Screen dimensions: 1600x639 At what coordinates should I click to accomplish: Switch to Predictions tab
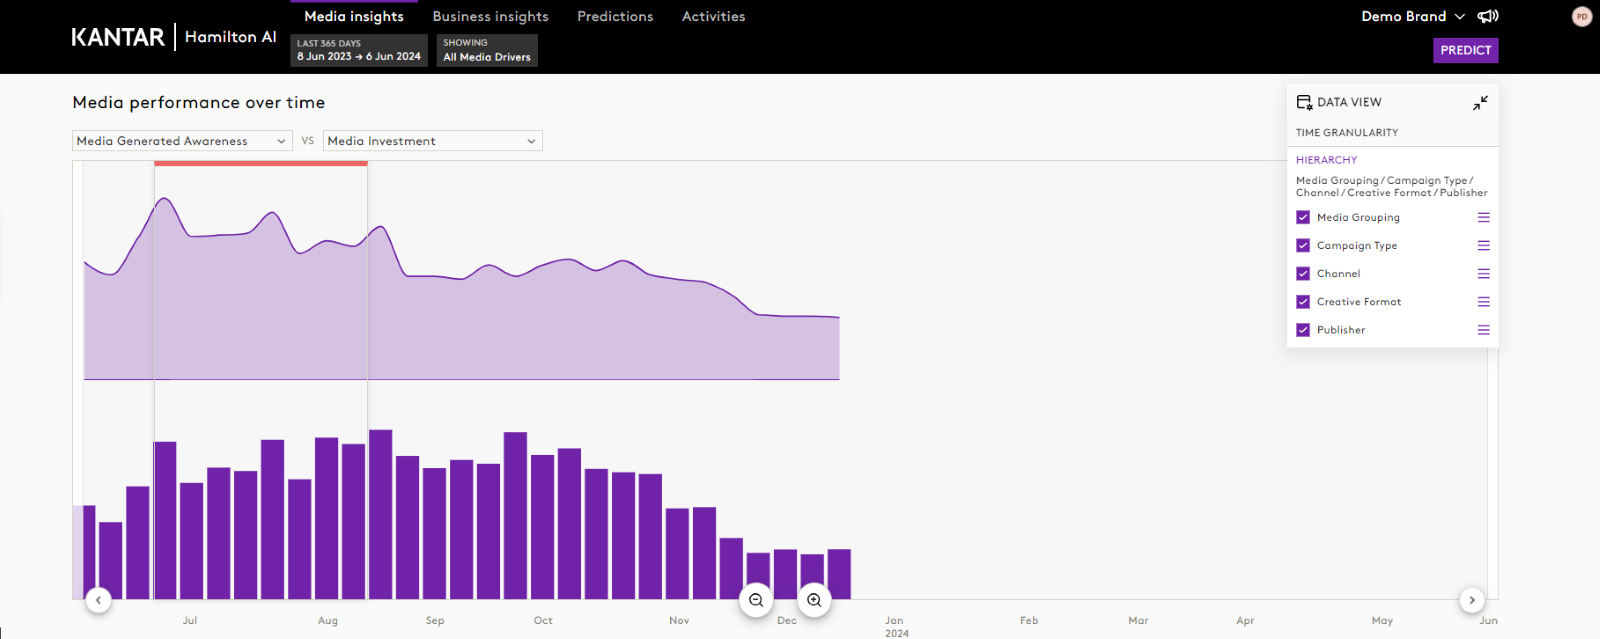pyautogui.click(x=615, y=16)
